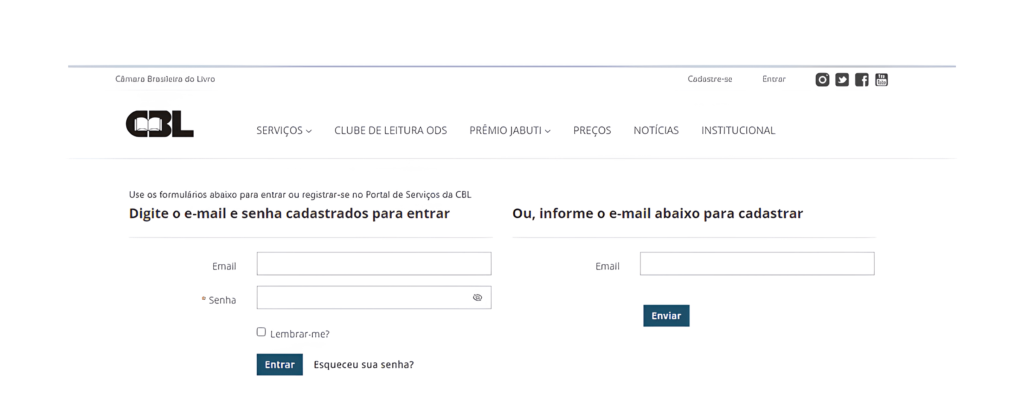This screenshot has width=1024, height=405.
Task: Open the Facebook icon link
Action: click(x=861, y=80)
